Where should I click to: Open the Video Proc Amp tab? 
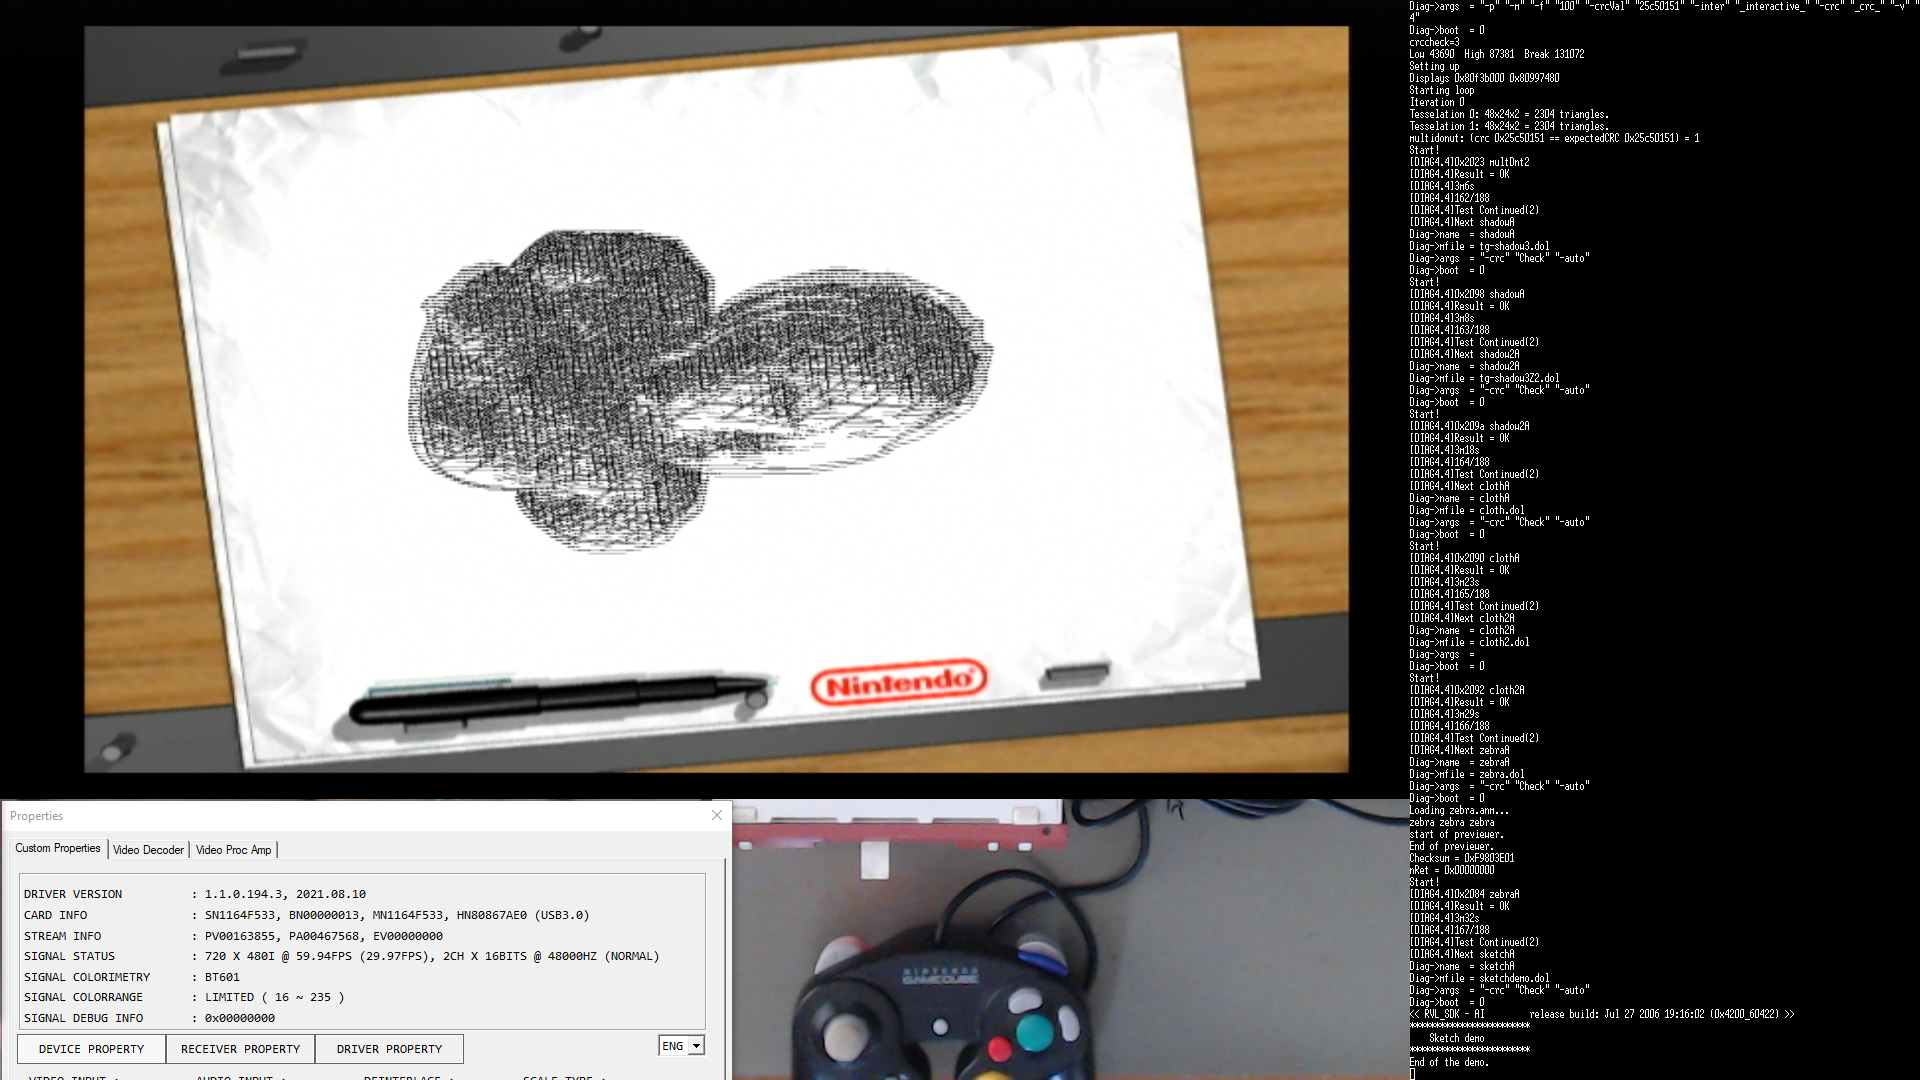(233, 850)
